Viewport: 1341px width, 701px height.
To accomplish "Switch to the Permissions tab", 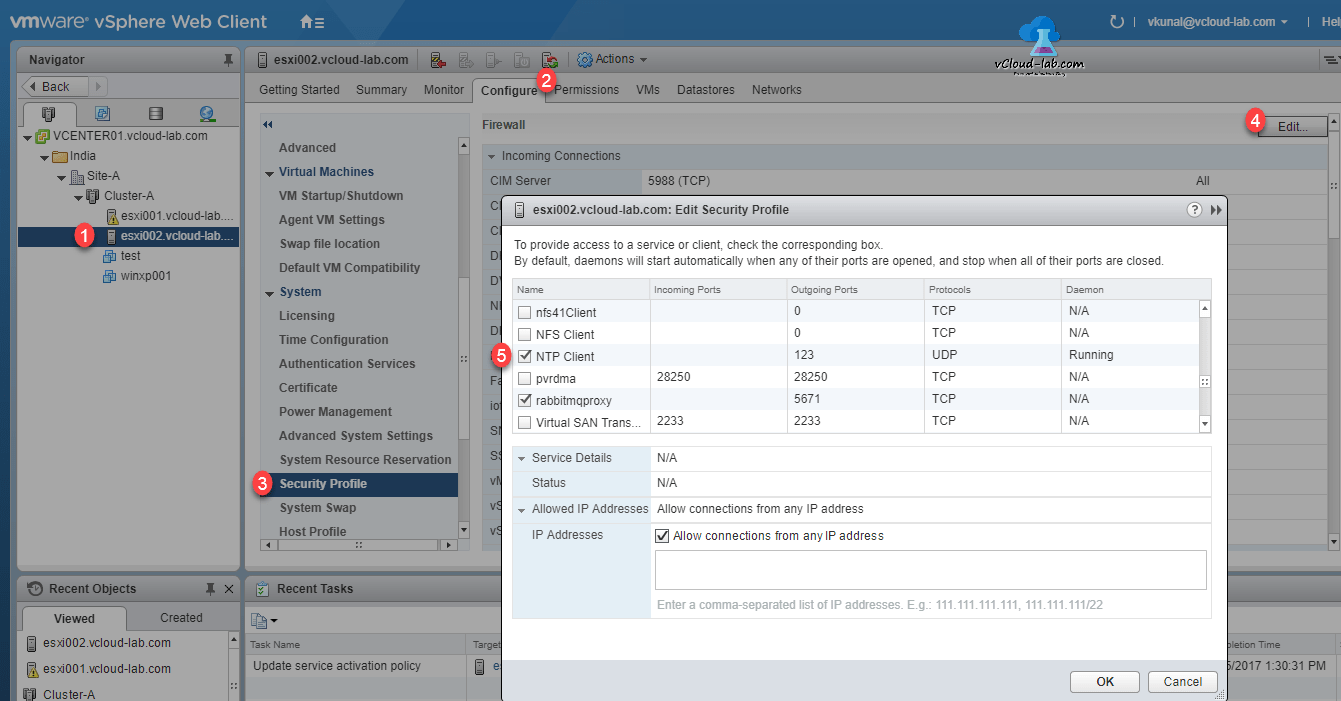I will pyautogui.click(x=586, y=89).
